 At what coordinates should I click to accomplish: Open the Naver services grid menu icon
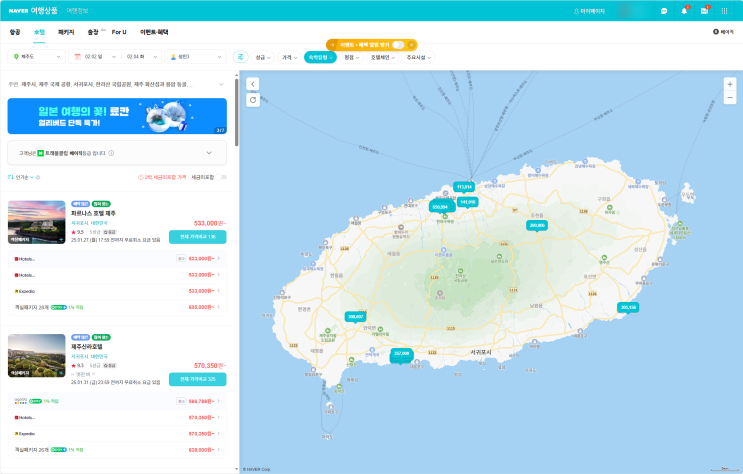(725, 11)
